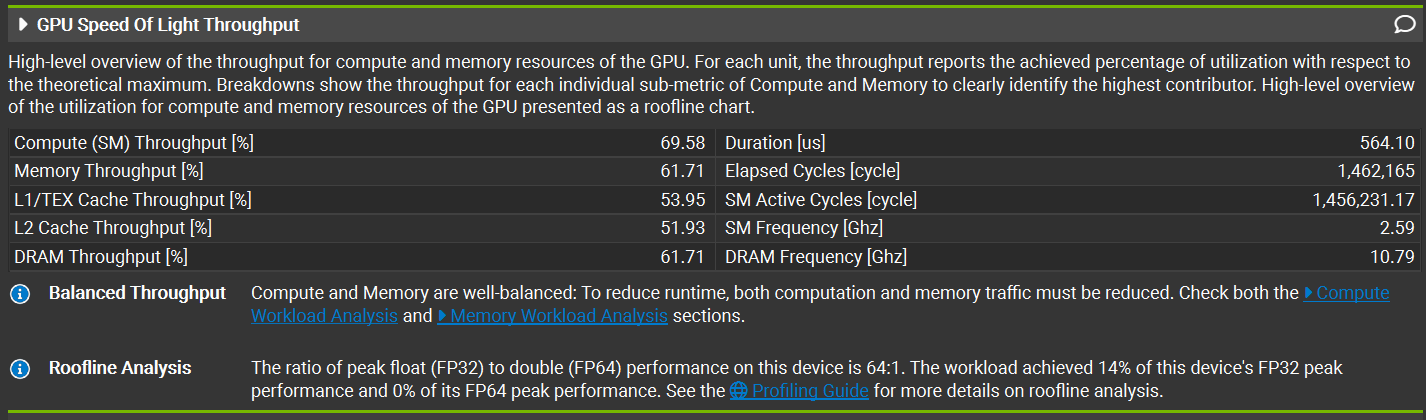Select the DRAM Frequency row
The width and height of the screenshot is (1426, 420).
click(x=1068, y=257)
